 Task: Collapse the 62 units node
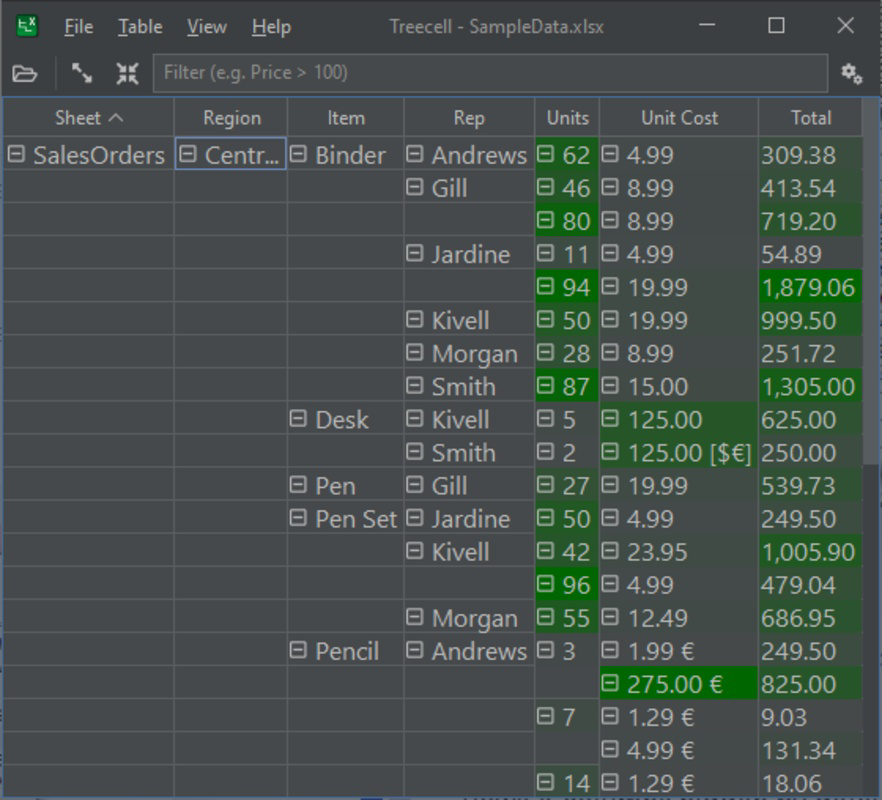coord(545,154)
